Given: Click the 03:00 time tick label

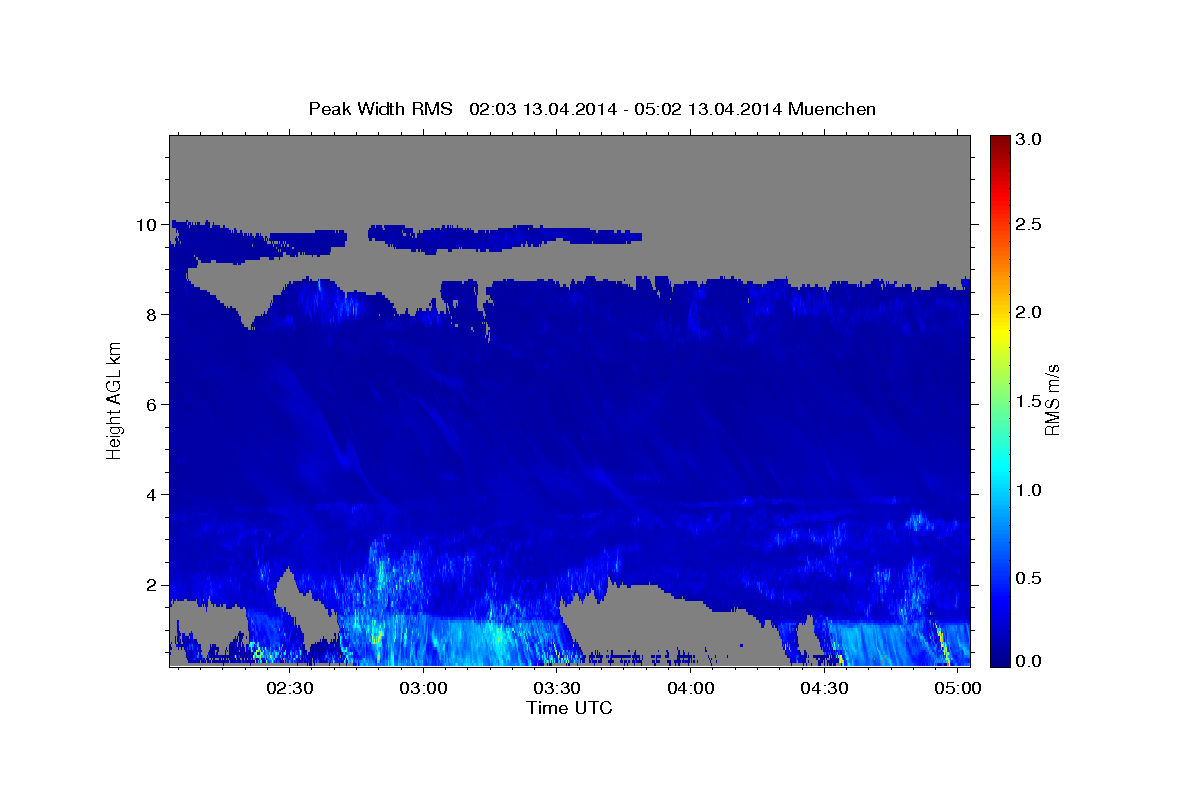Looking at the screenshot, I should (423, 689).
